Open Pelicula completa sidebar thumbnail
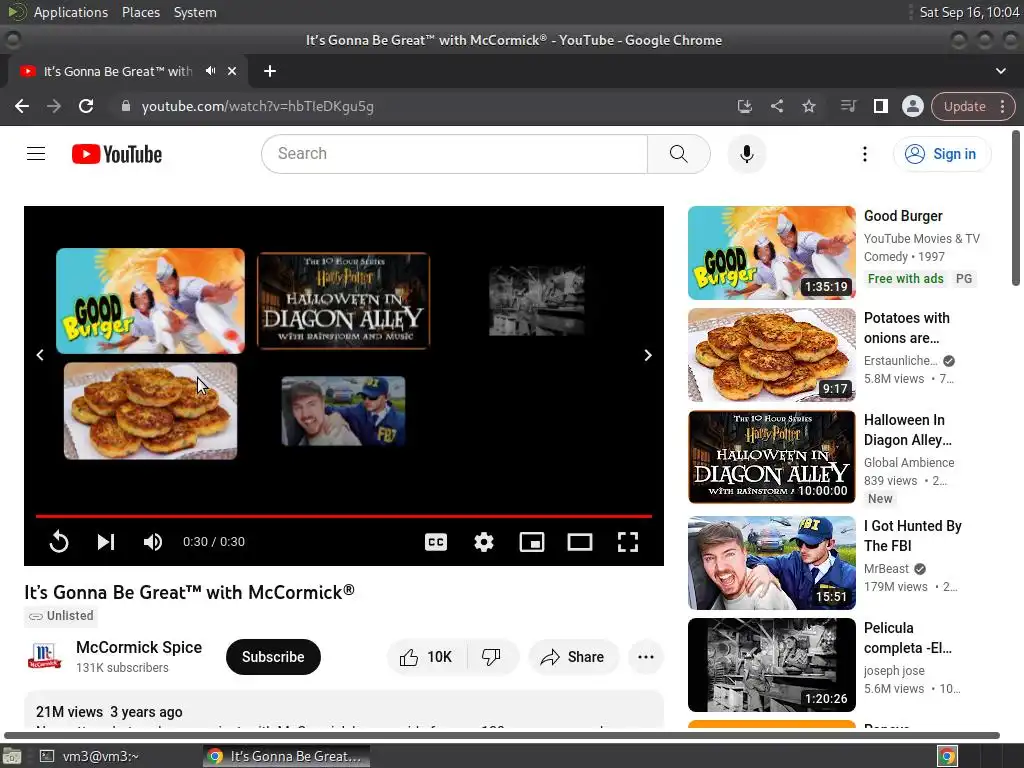1024x768 pixels. click(x=771, y=665)
